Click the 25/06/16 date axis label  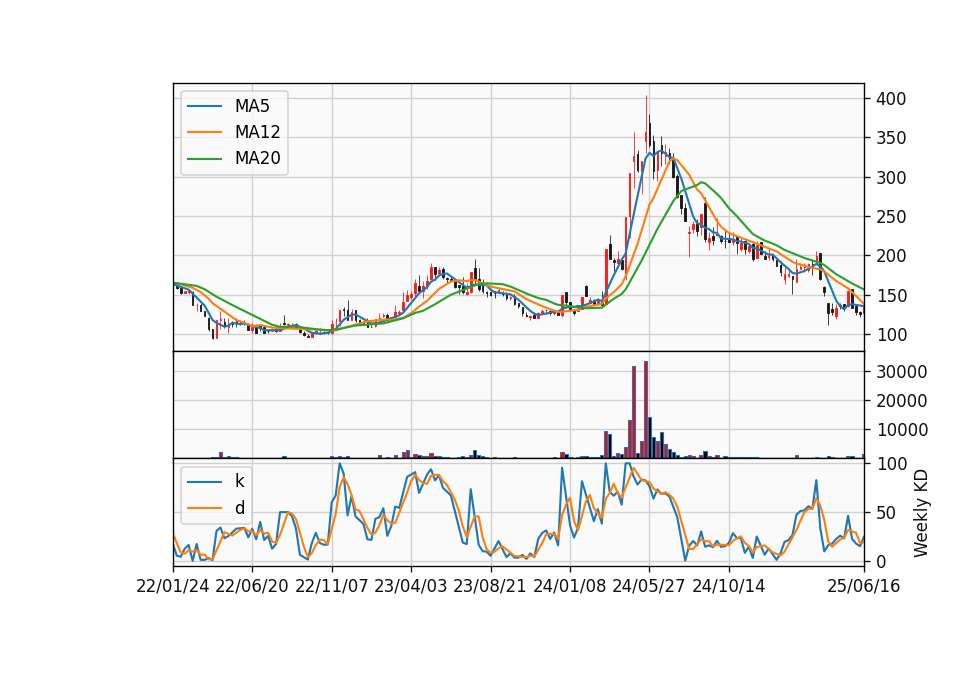click(x=864, y=586)
